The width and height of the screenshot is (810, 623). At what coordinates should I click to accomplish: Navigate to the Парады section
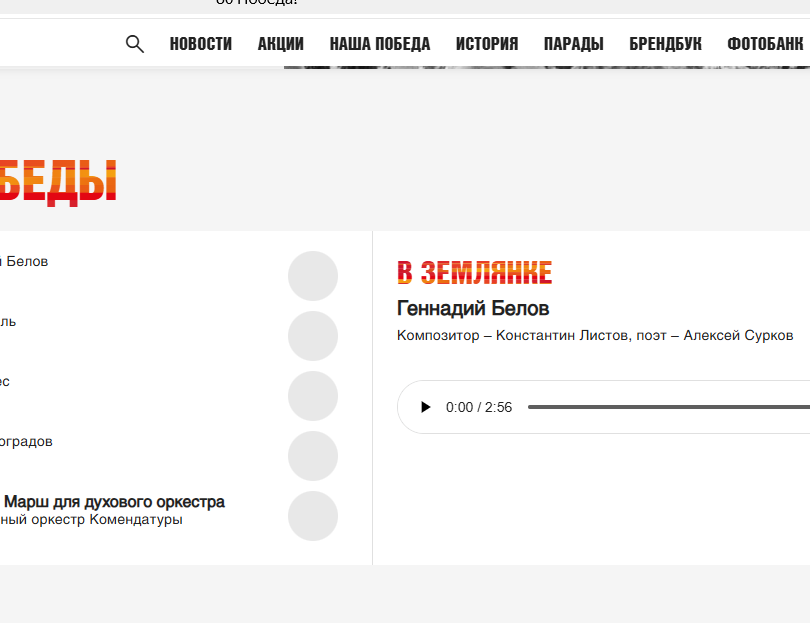pos(574,44)
